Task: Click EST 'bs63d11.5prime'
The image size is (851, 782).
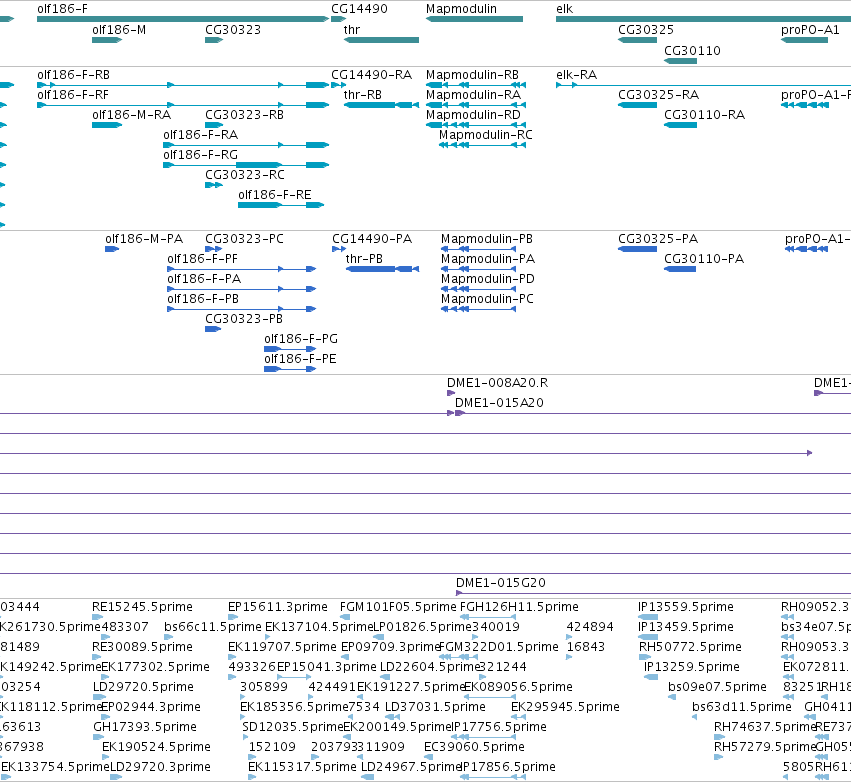Action: coord(742,708)
